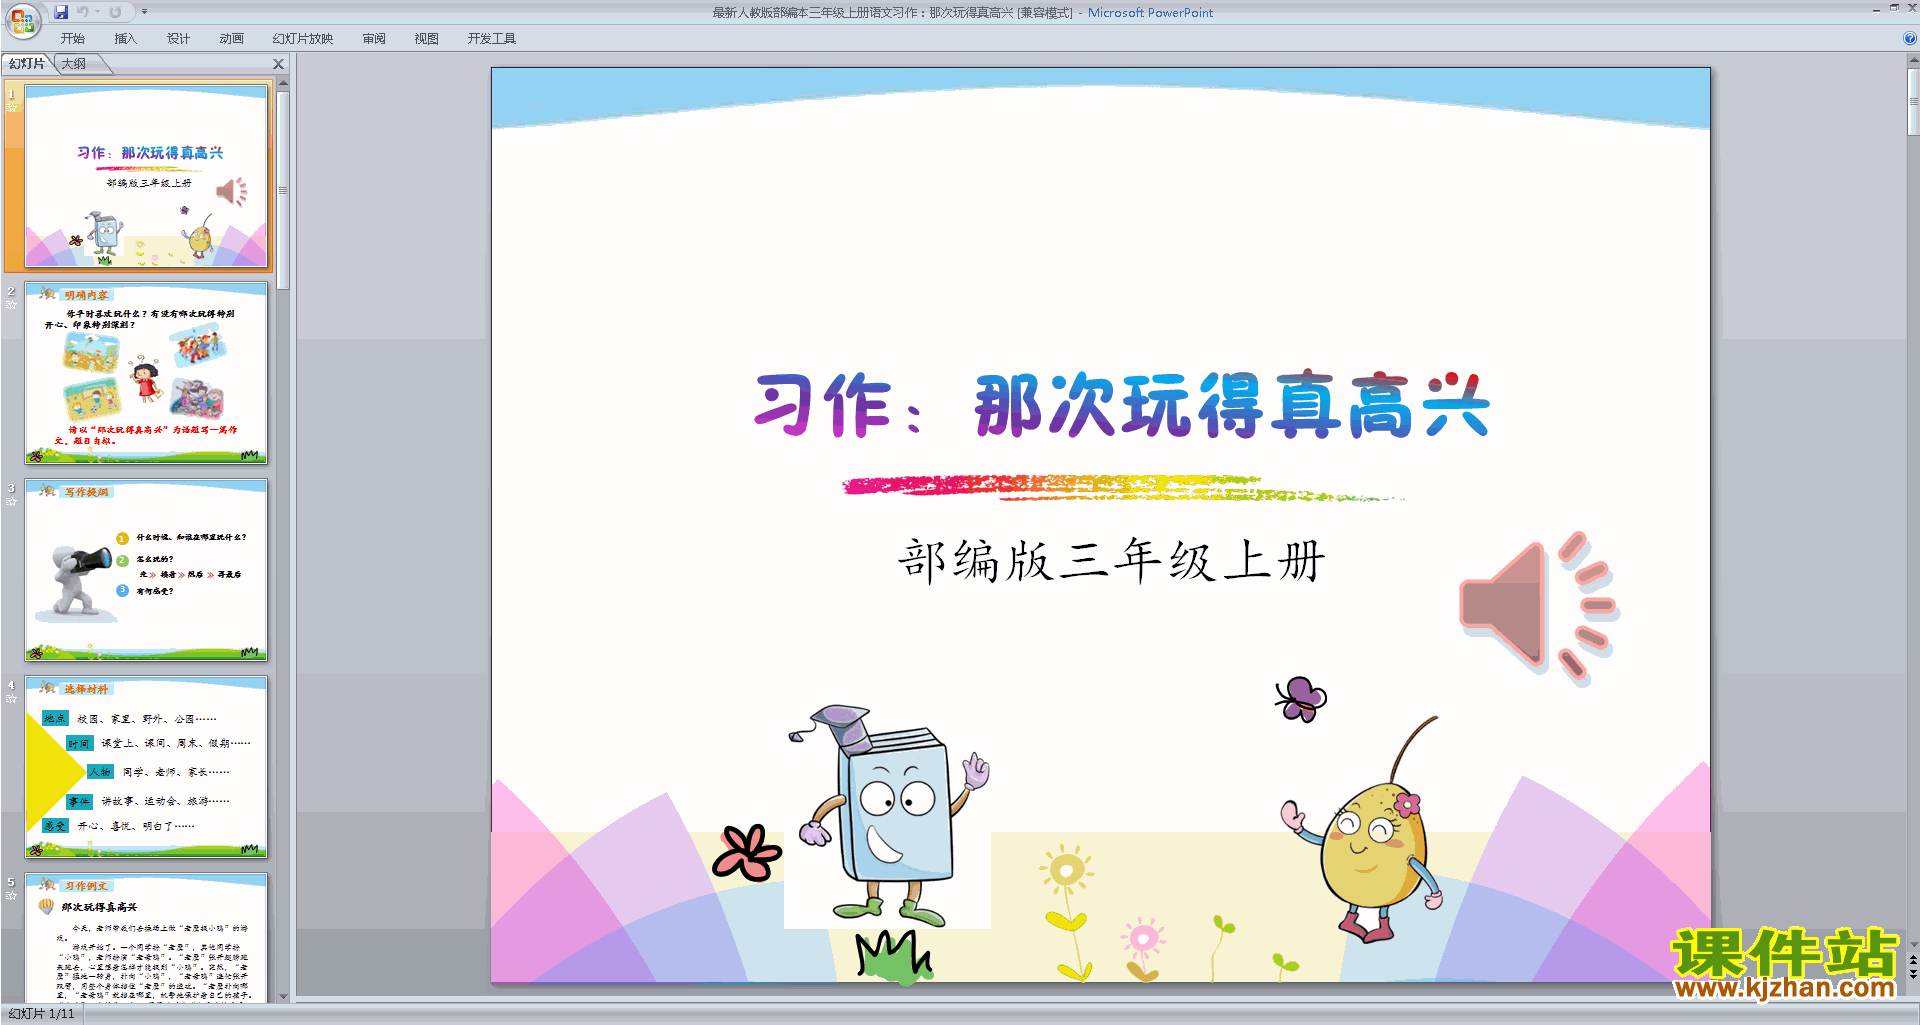1920x1025 pixels.
Task: Open the 开发工具 ribbon tab
Action: pos(492,39)
